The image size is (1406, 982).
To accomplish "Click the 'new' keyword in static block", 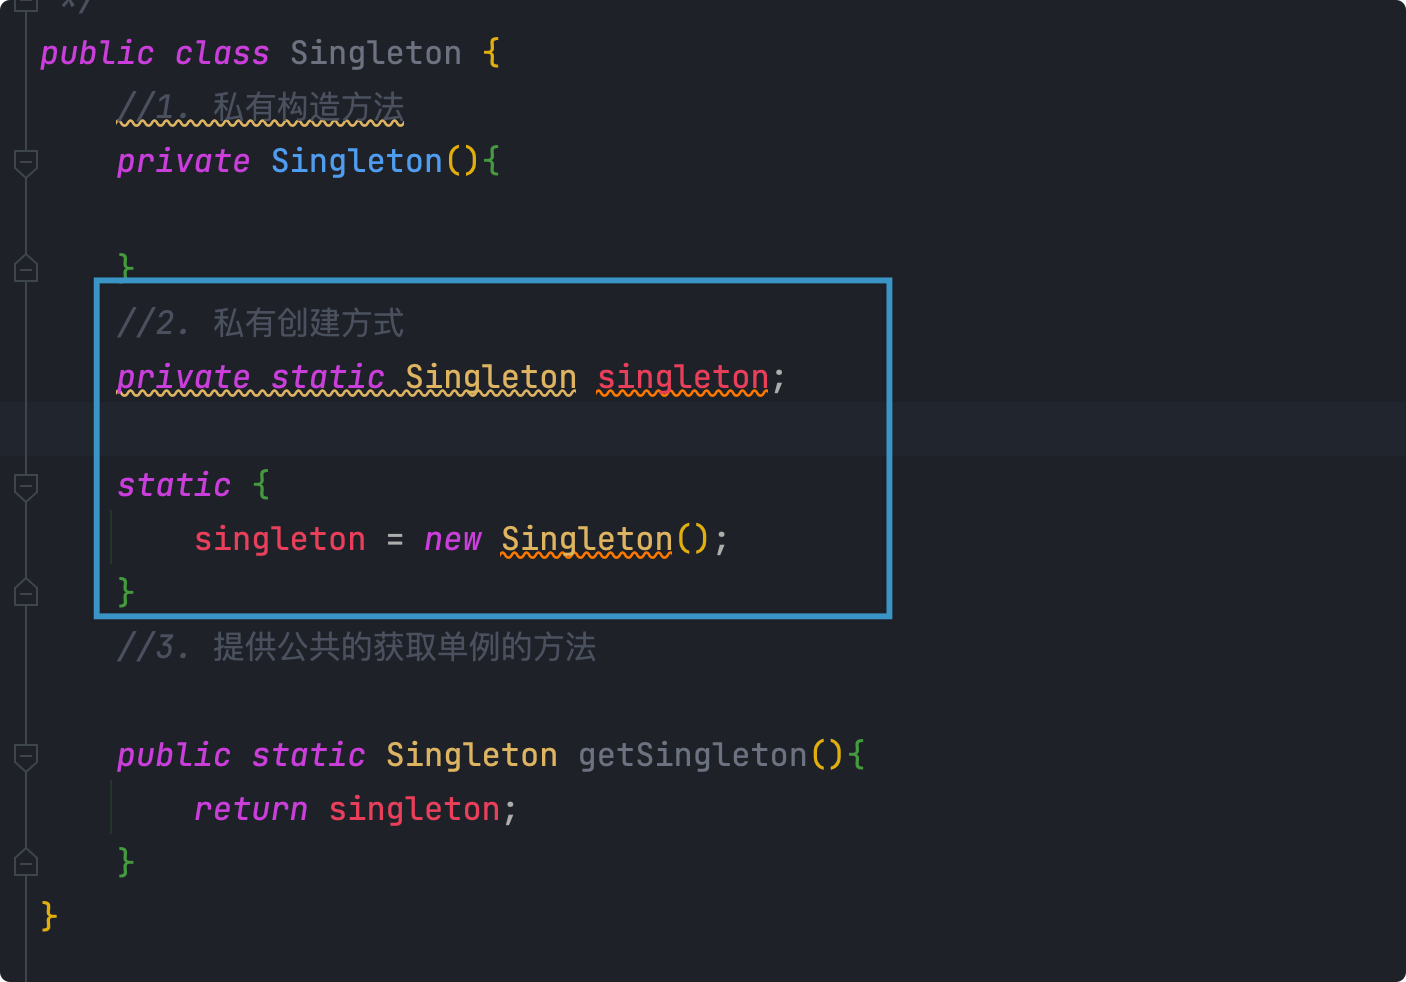I will pyautogui.click(x=452, y=540).
